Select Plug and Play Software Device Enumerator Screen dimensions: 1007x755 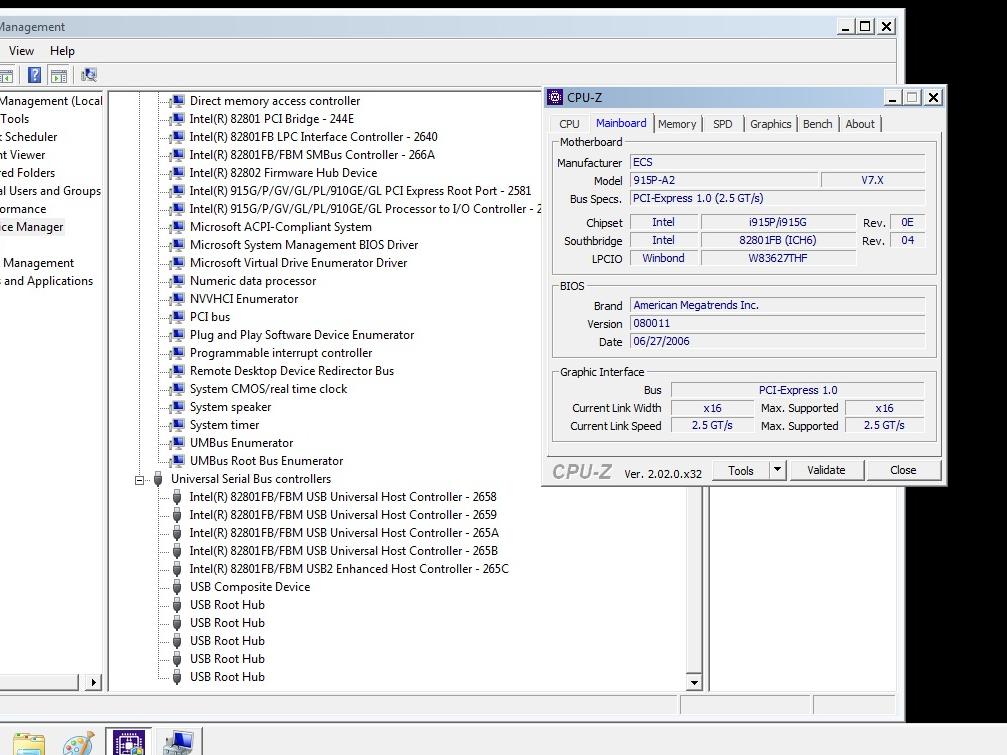pos(302,334)
